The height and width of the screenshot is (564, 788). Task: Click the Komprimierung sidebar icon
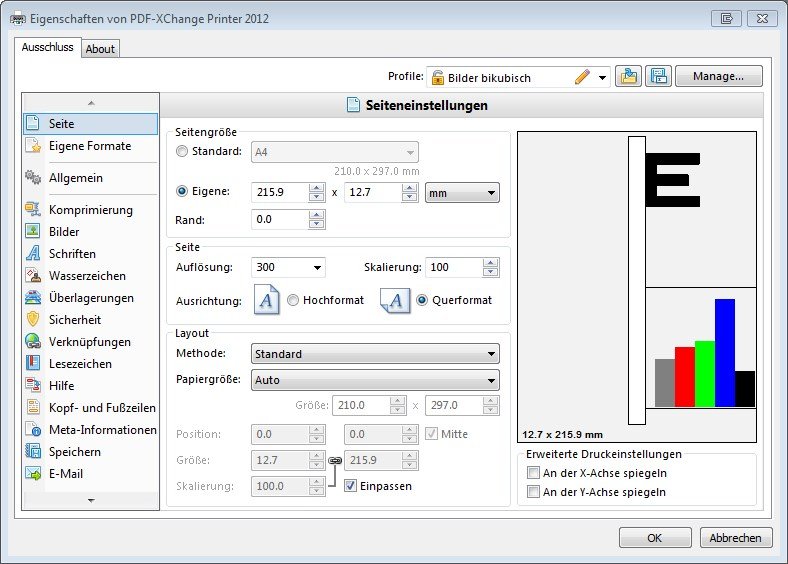(x=32, y=210)
